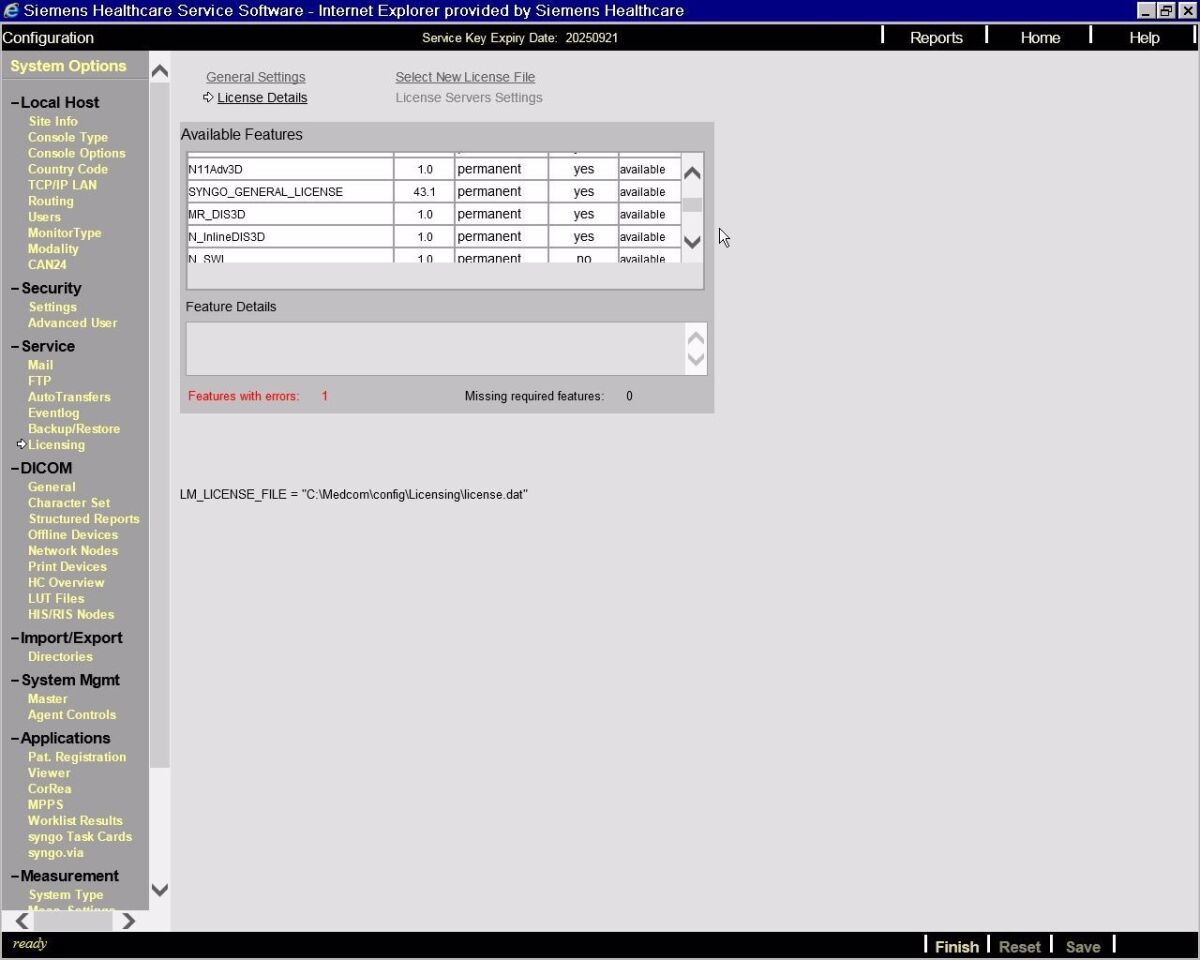Open License Details link
Screen dimensions: 1200x960
click(x=262, y=97)
